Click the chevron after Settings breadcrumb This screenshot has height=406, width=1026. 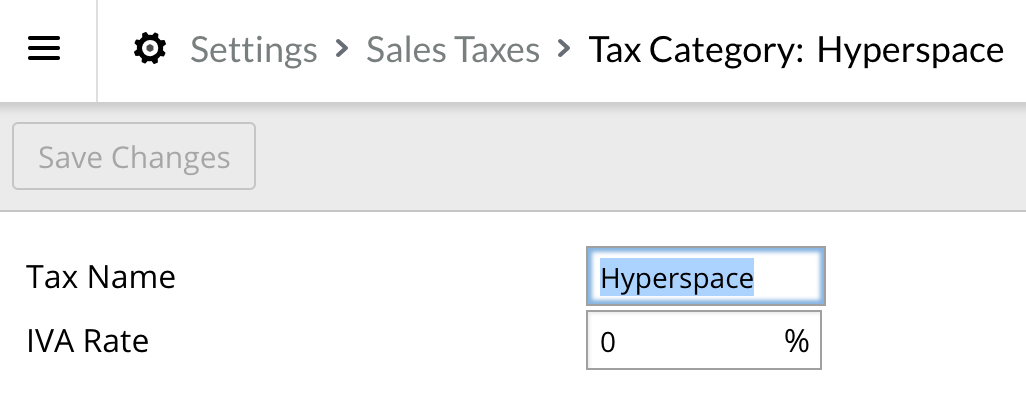tap(341, 48)
